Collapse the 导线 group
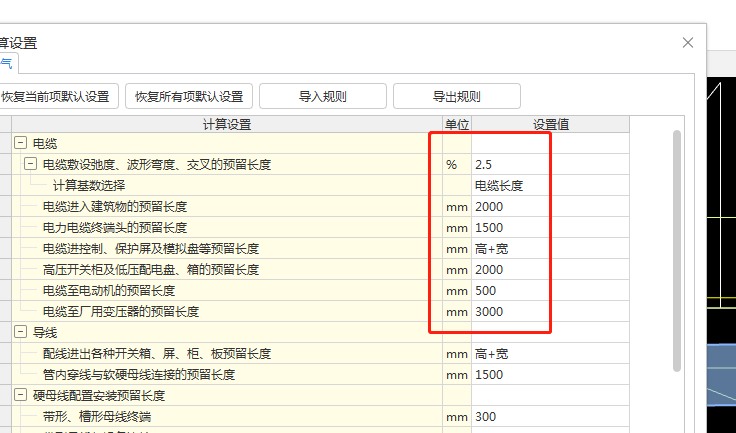736x433 pixels. 20,332
